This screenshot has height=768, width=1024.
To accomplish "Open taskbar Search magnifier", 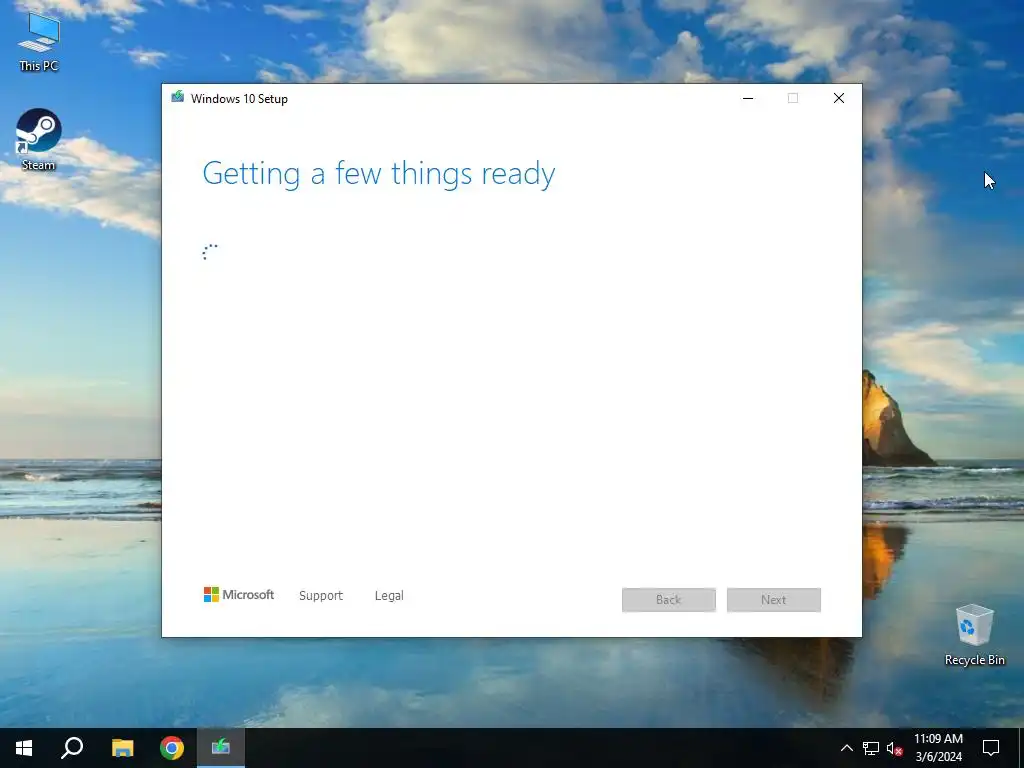I will coord(72,748).
